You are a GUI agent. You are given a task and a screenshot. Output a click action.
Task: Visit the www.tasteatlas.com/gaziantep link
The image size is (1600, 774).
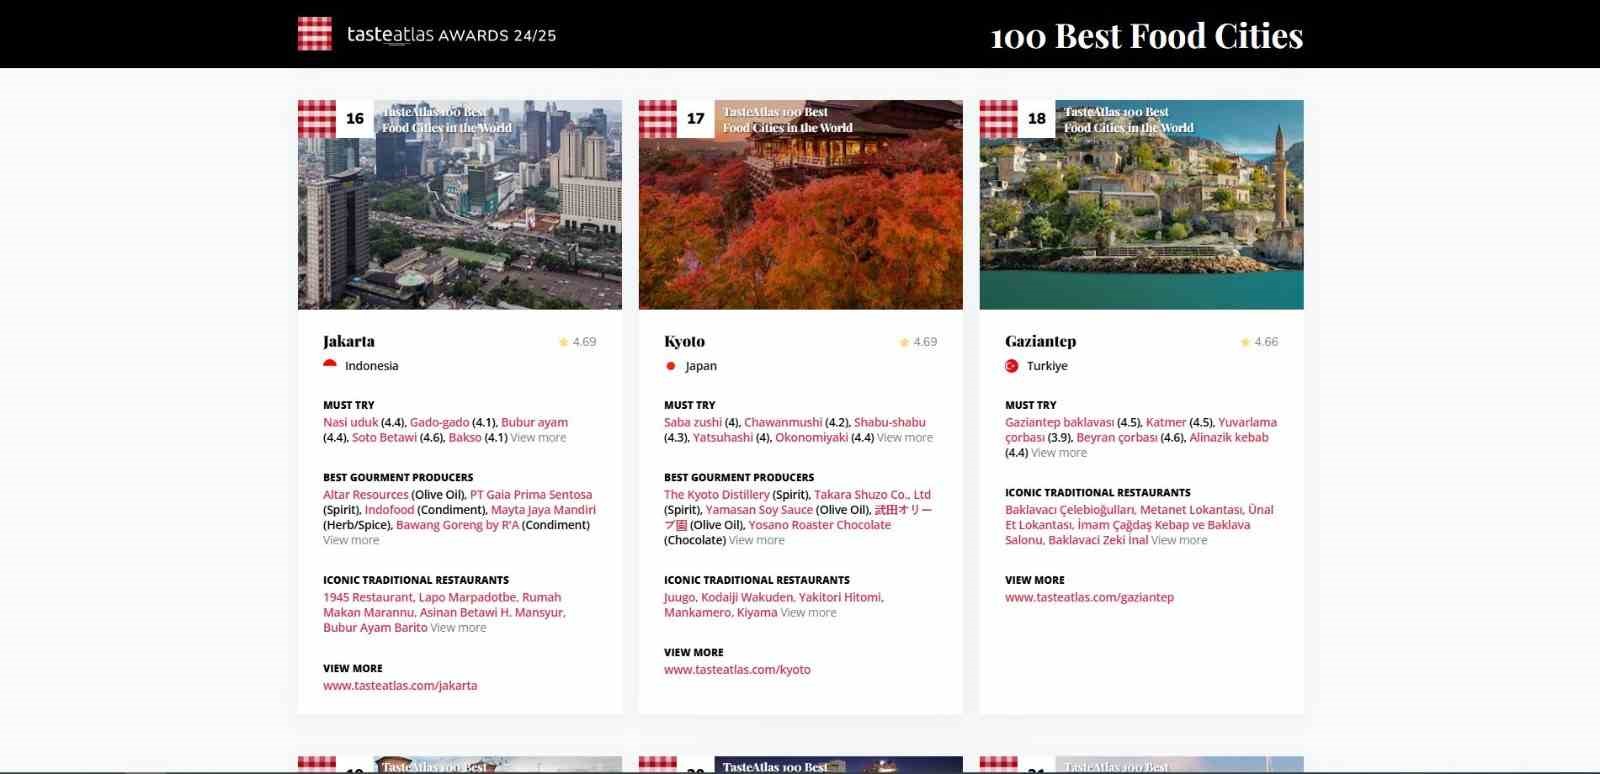pos(1089,598)
